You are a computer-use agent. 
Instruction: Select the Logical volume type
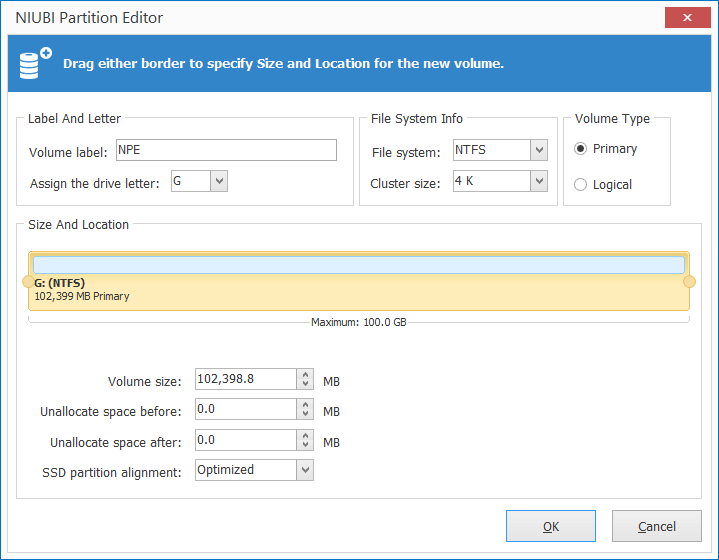pyautogui.click(x=581, y=185)
